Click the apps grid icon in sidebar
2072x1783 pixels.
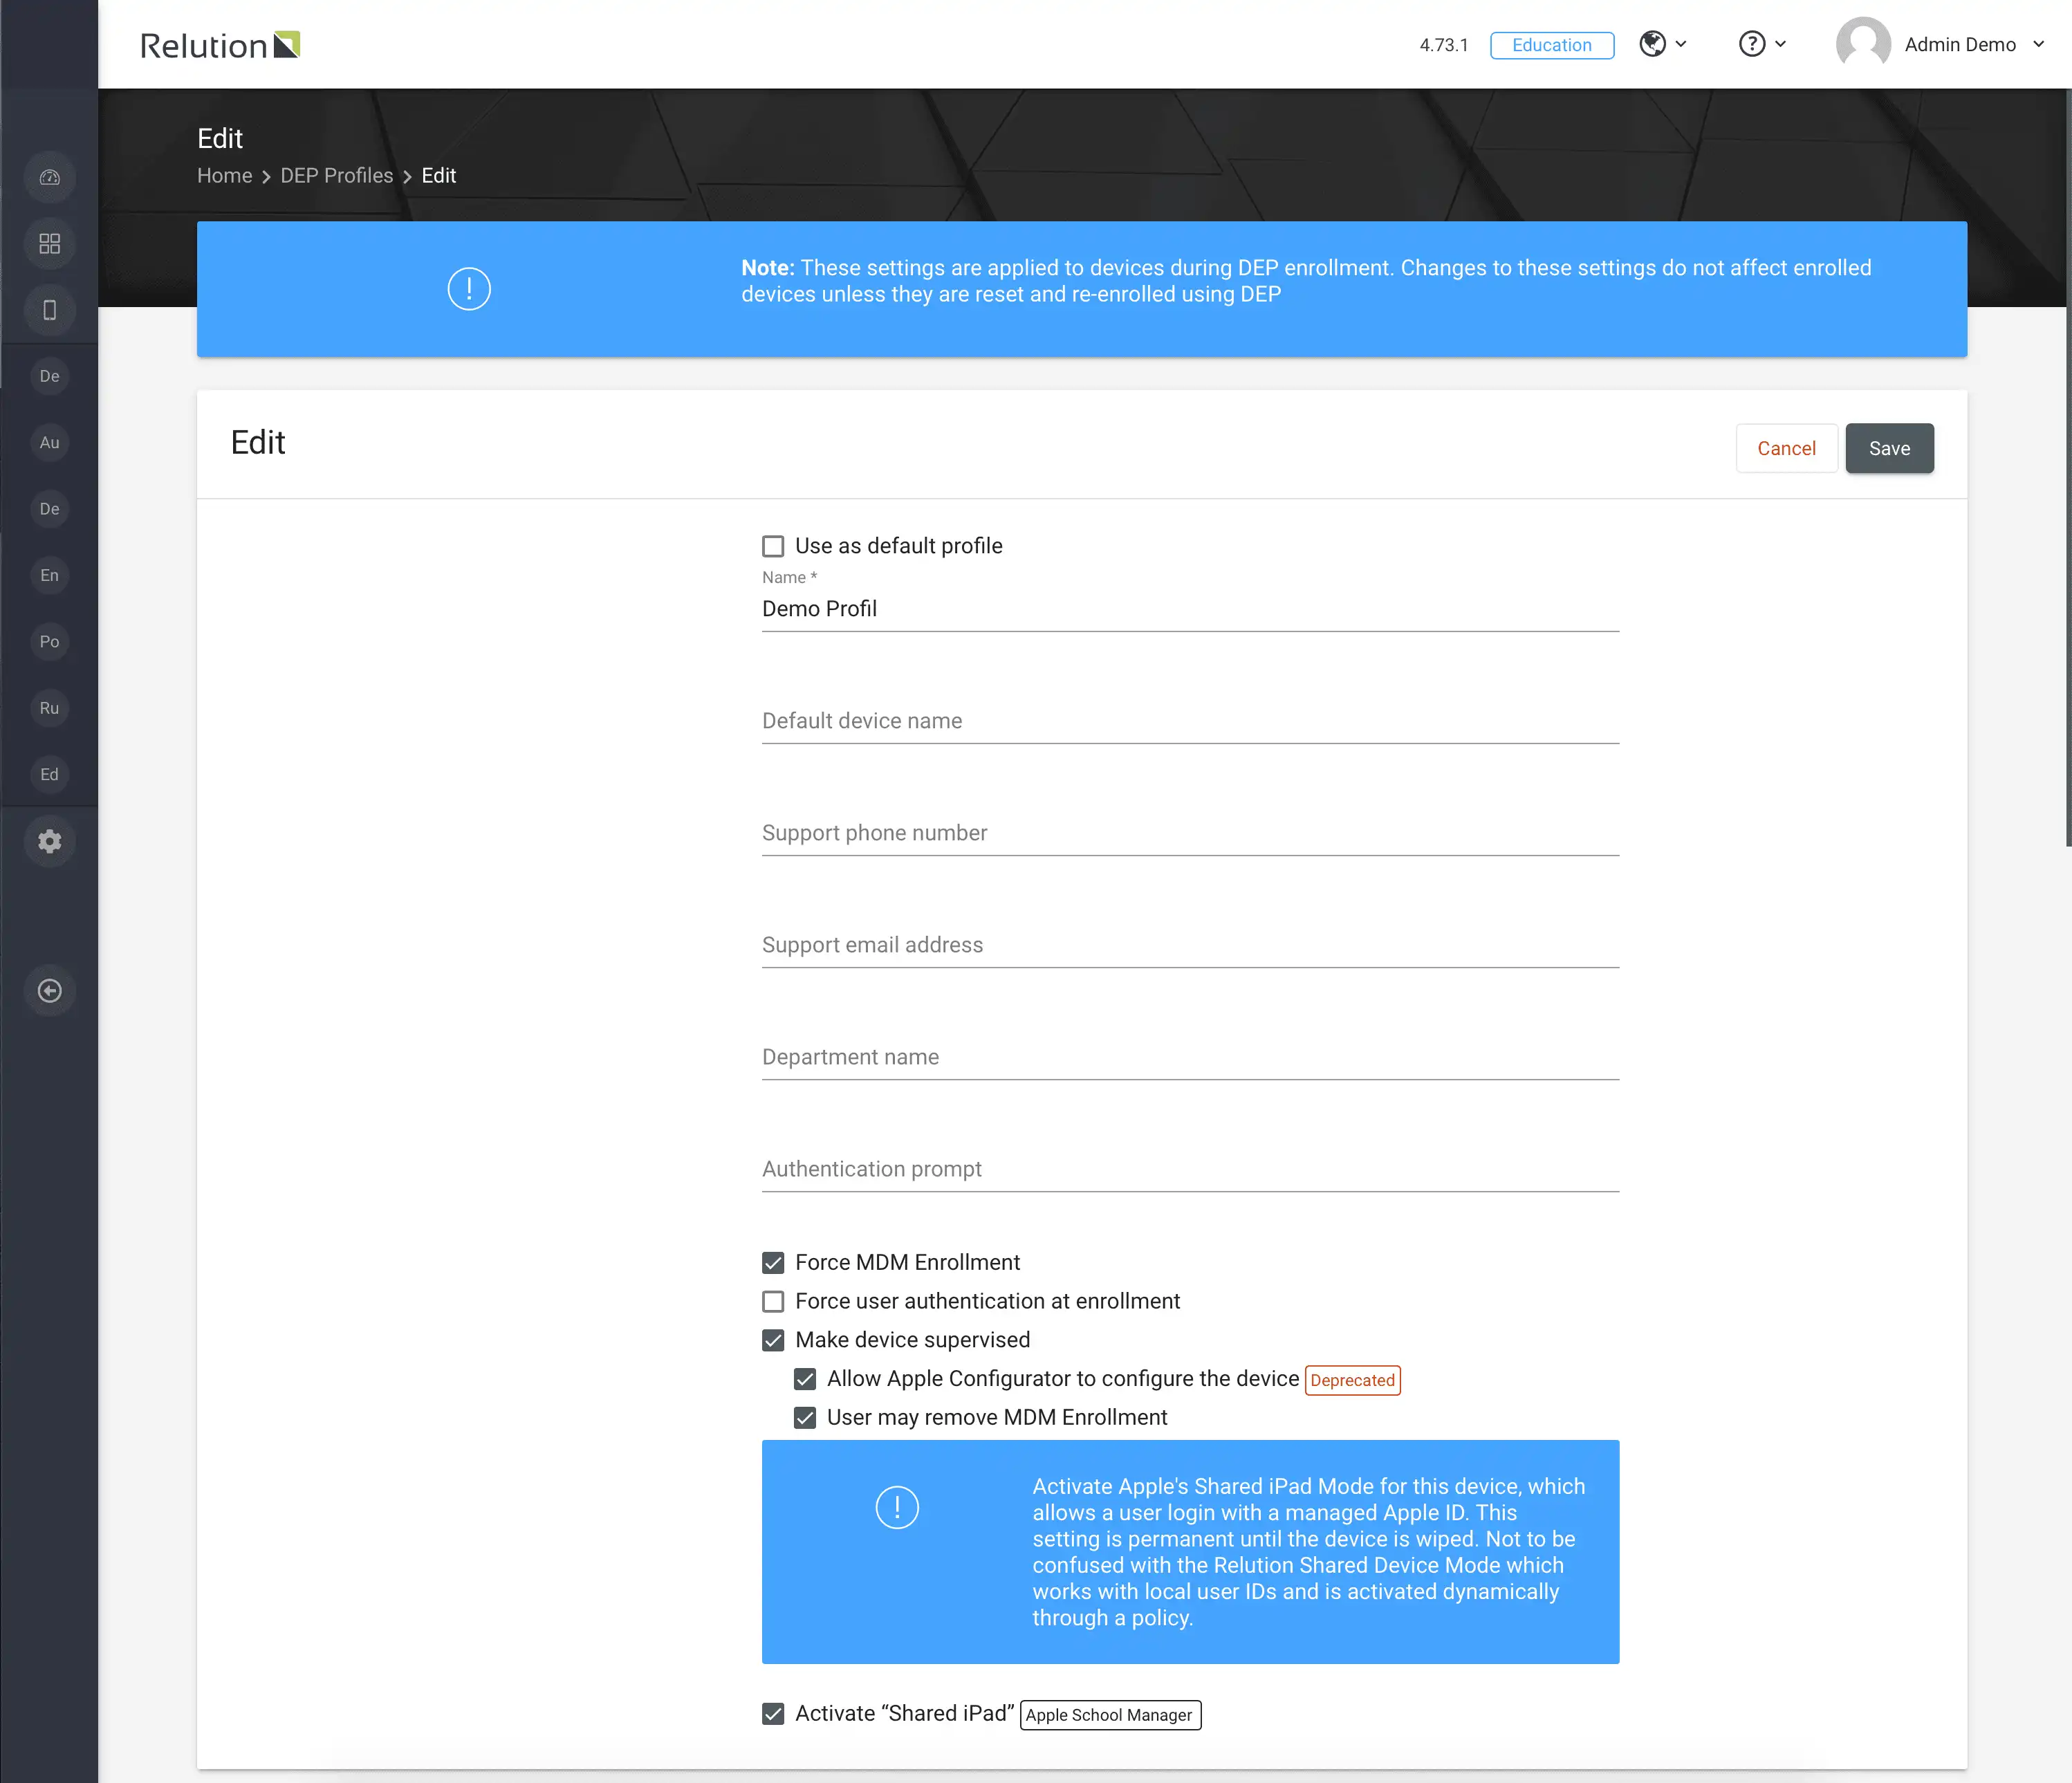pyautogui.click(x=49, y=244)
